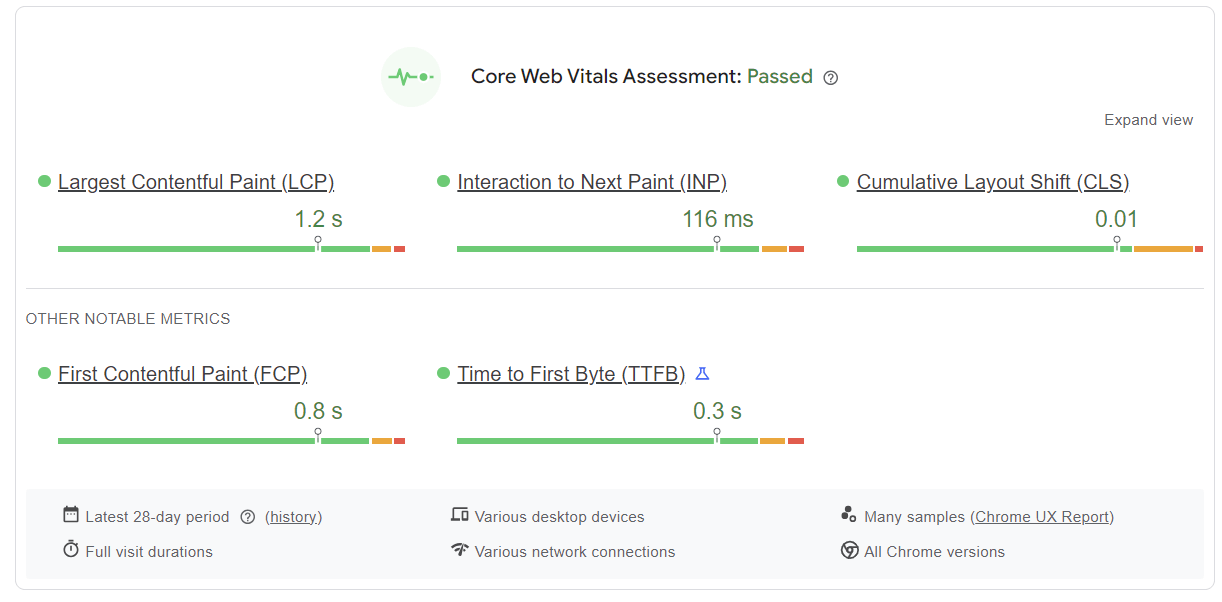Open Cumulative Layout Shift (CLS) link
The height and width of the screenshot is (602, 1222).
pyautogui.click(x=993, y=182)
